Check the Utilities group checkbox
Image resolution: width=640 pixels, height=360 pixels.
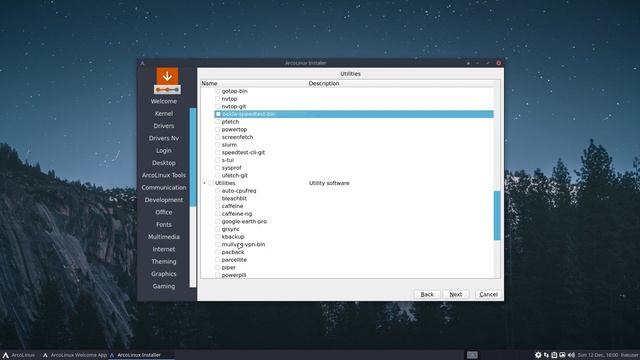point(211,183)
